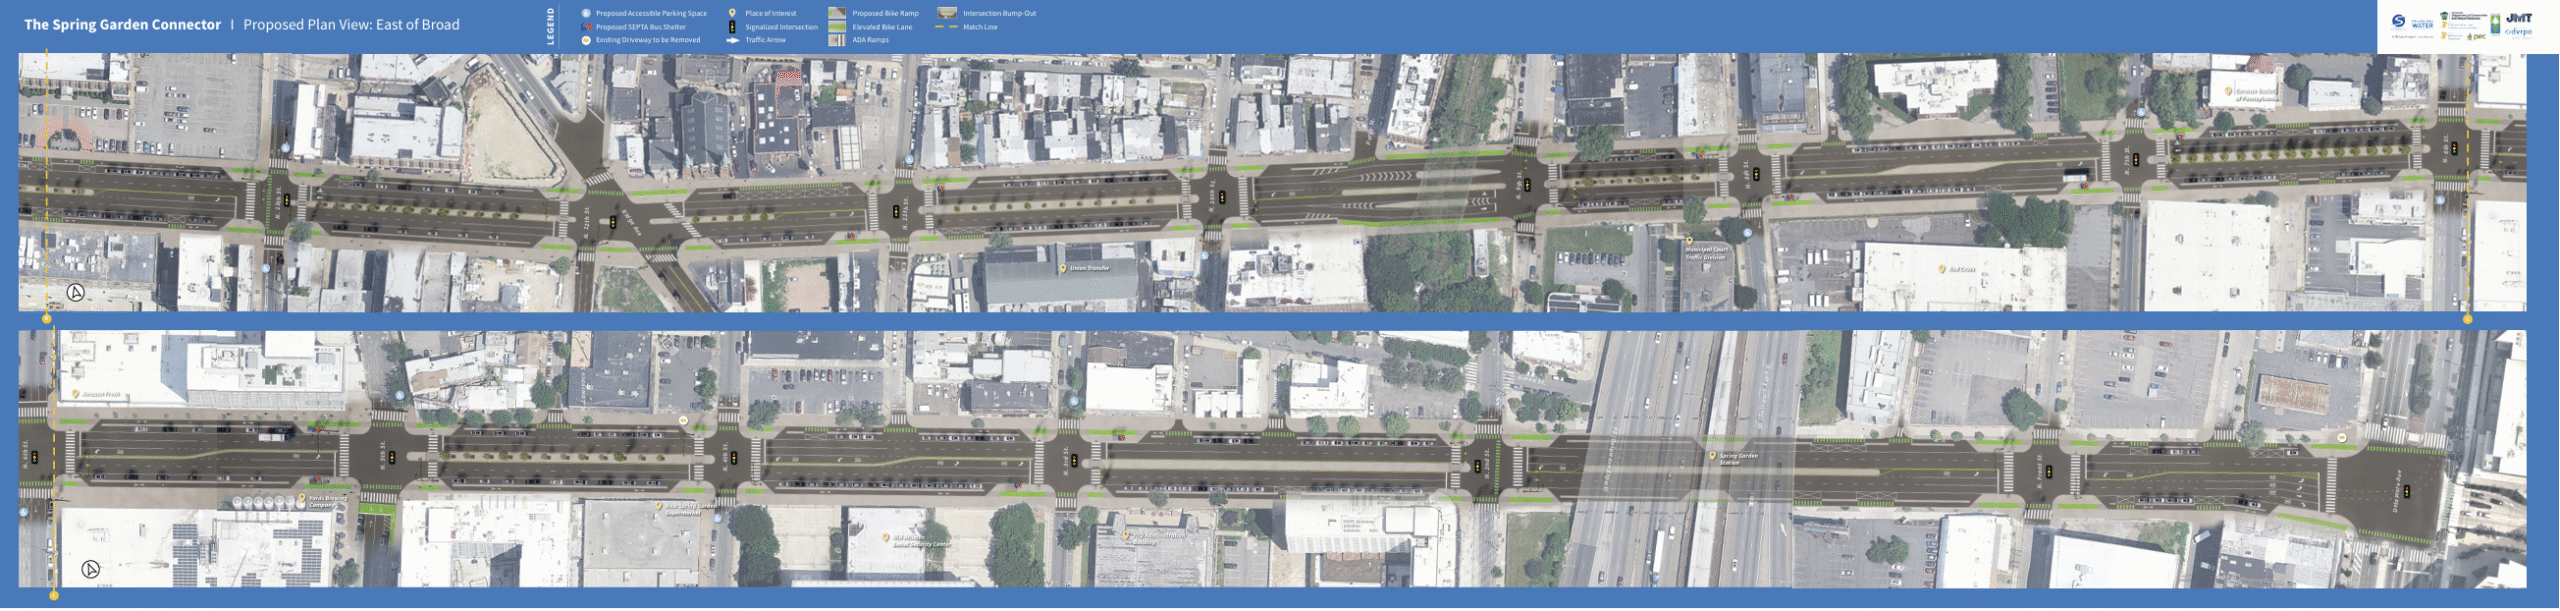Click the Amazon Fresh place pin
This screenshot has height=611, width=2560.
76,395
